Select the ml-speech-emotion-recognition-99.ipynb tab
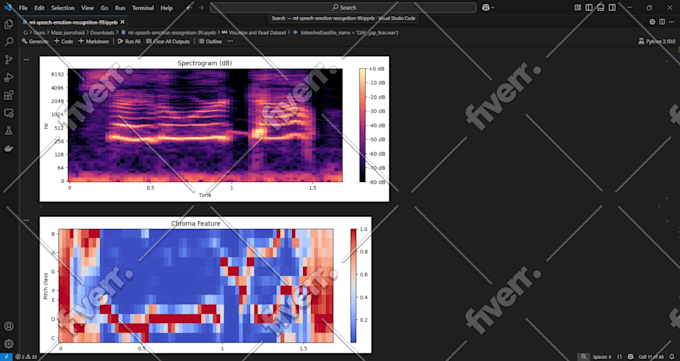 point(73,22)
